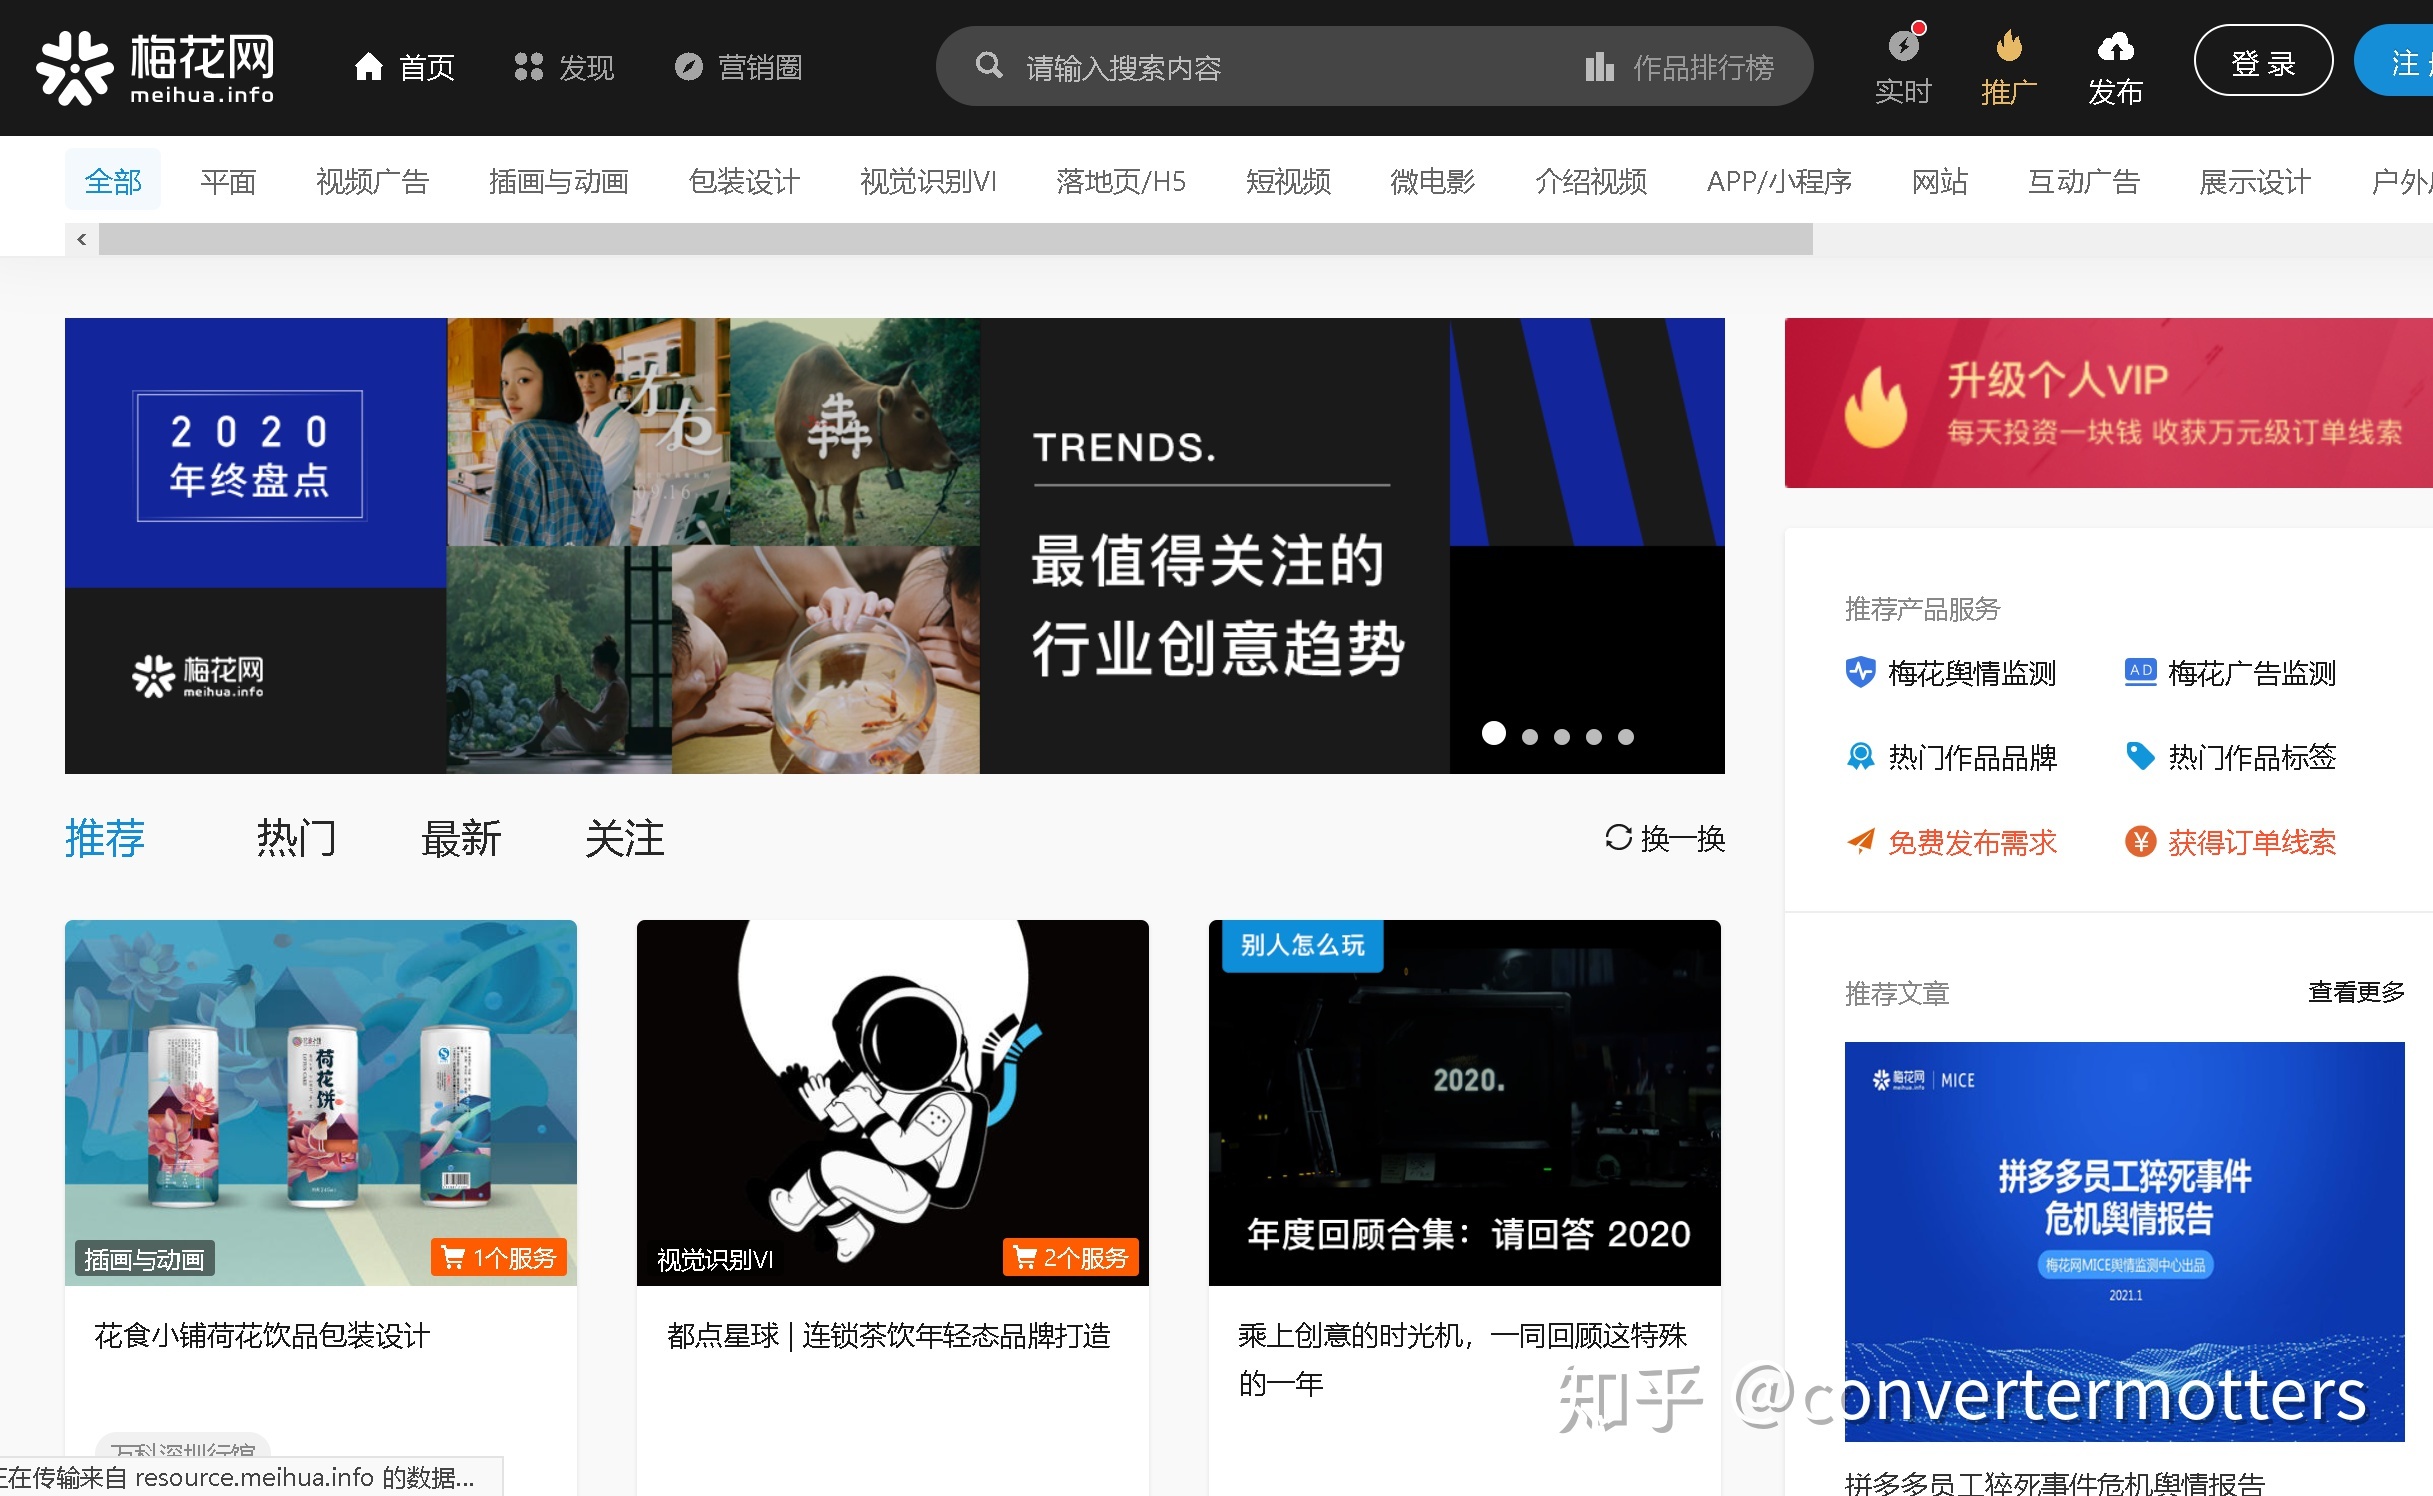2433x1496 pixels.
Task: Open the real-time (实时) notifications icon
Action: pyautogui.click(x=1903, y=46)
